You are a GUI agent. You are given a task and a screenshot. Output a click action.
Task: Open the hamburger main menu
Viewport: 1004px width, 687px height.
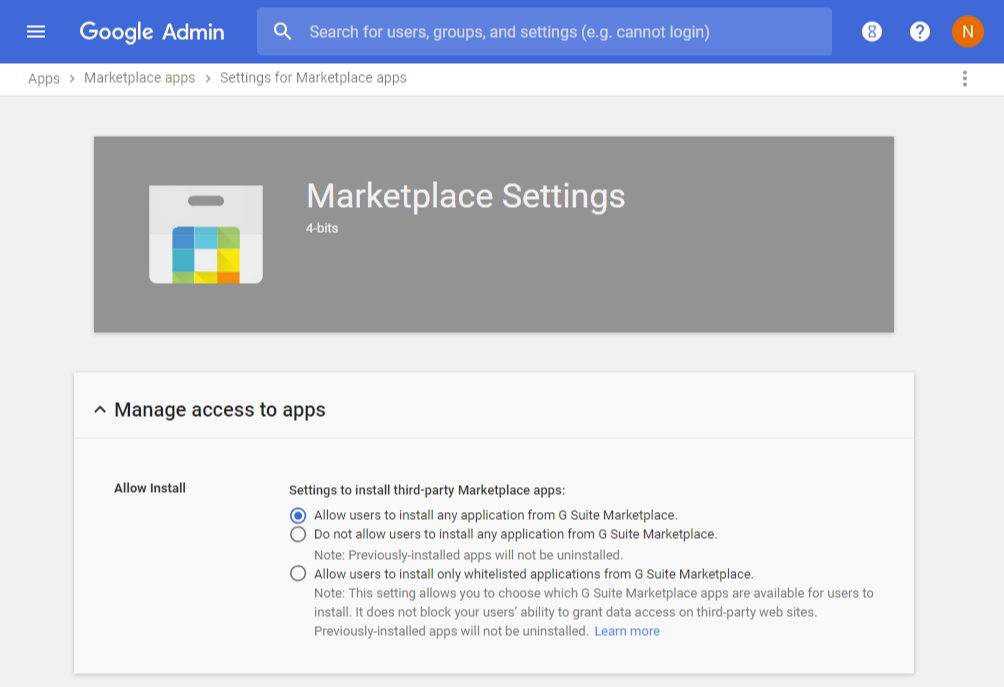coord(36,31)
